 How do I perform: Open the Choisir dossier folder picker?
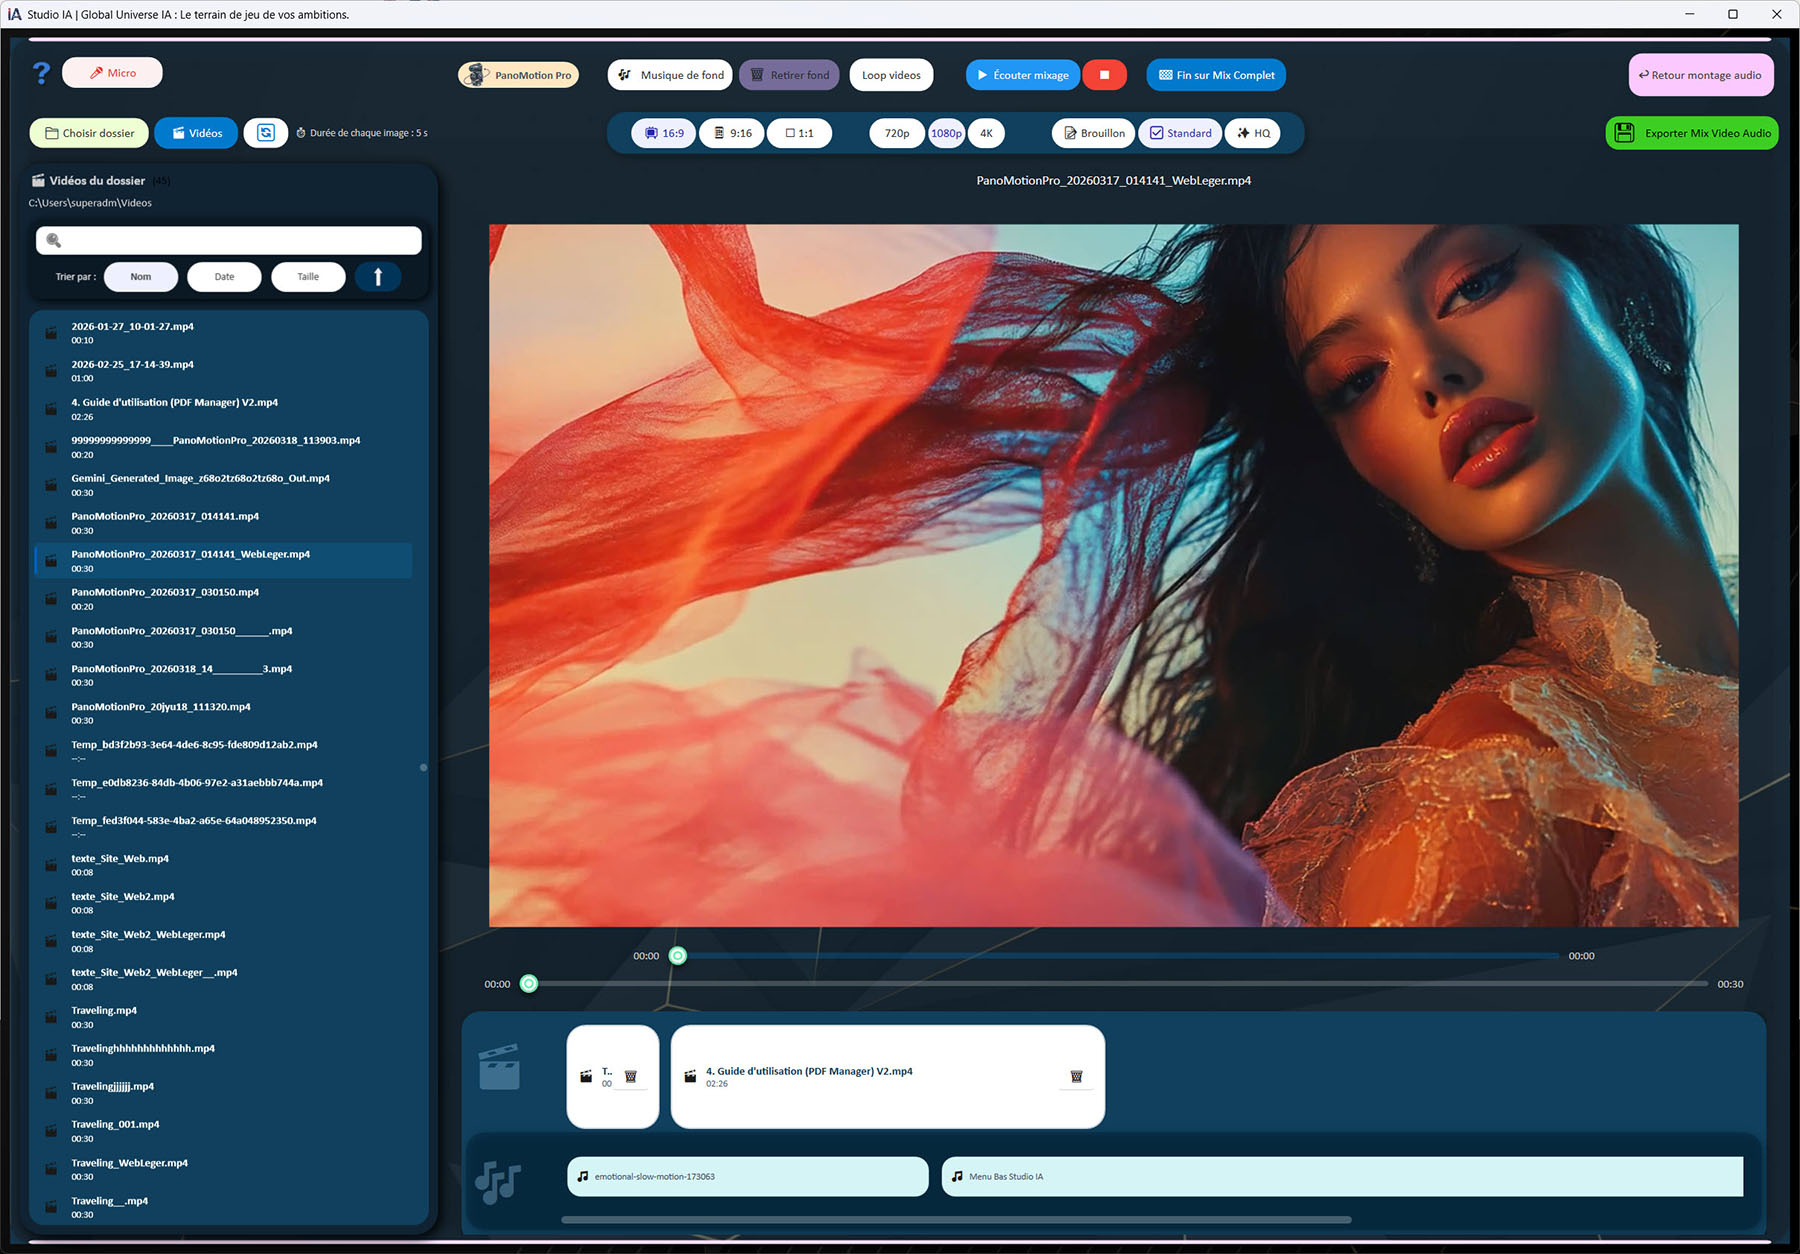(89, 133)
